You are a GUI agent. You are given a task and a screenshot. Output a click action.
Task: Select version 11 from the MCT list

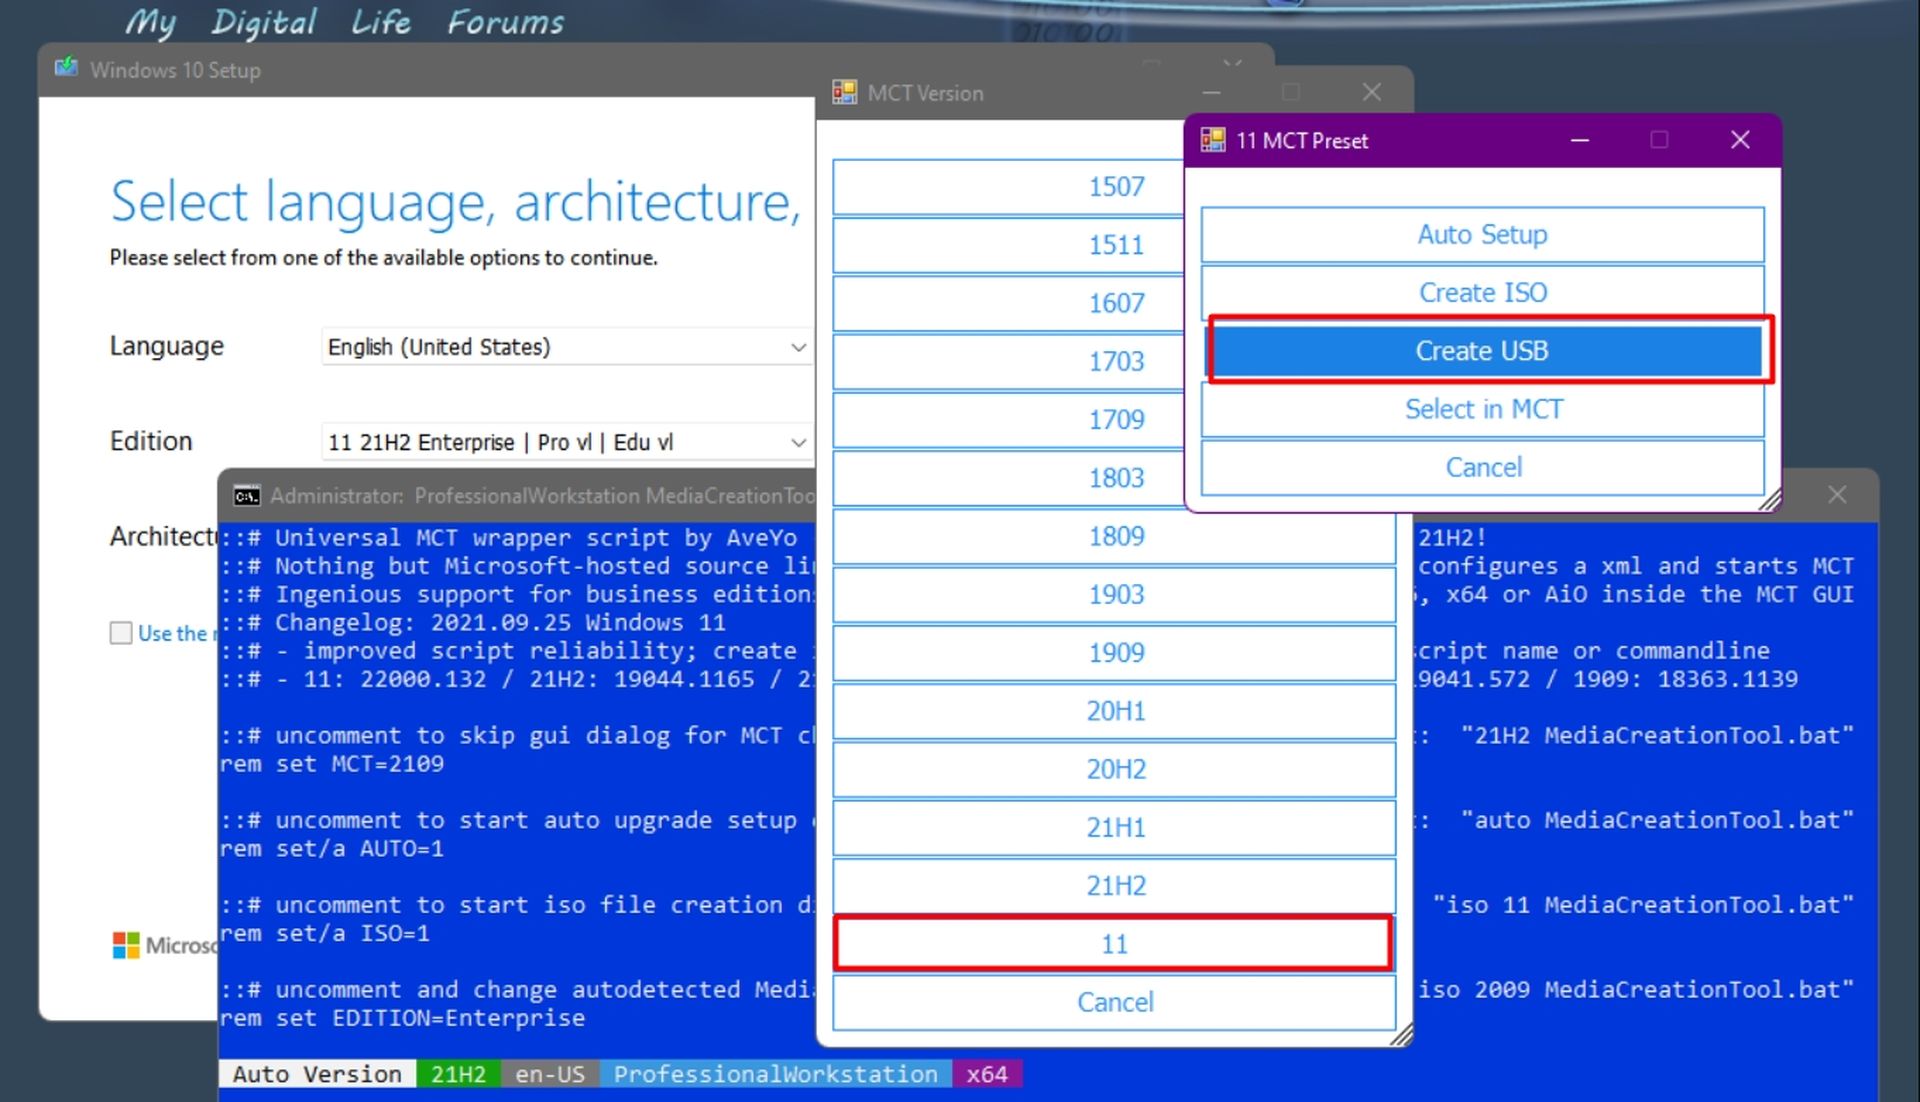click(x=1113, y=943)
